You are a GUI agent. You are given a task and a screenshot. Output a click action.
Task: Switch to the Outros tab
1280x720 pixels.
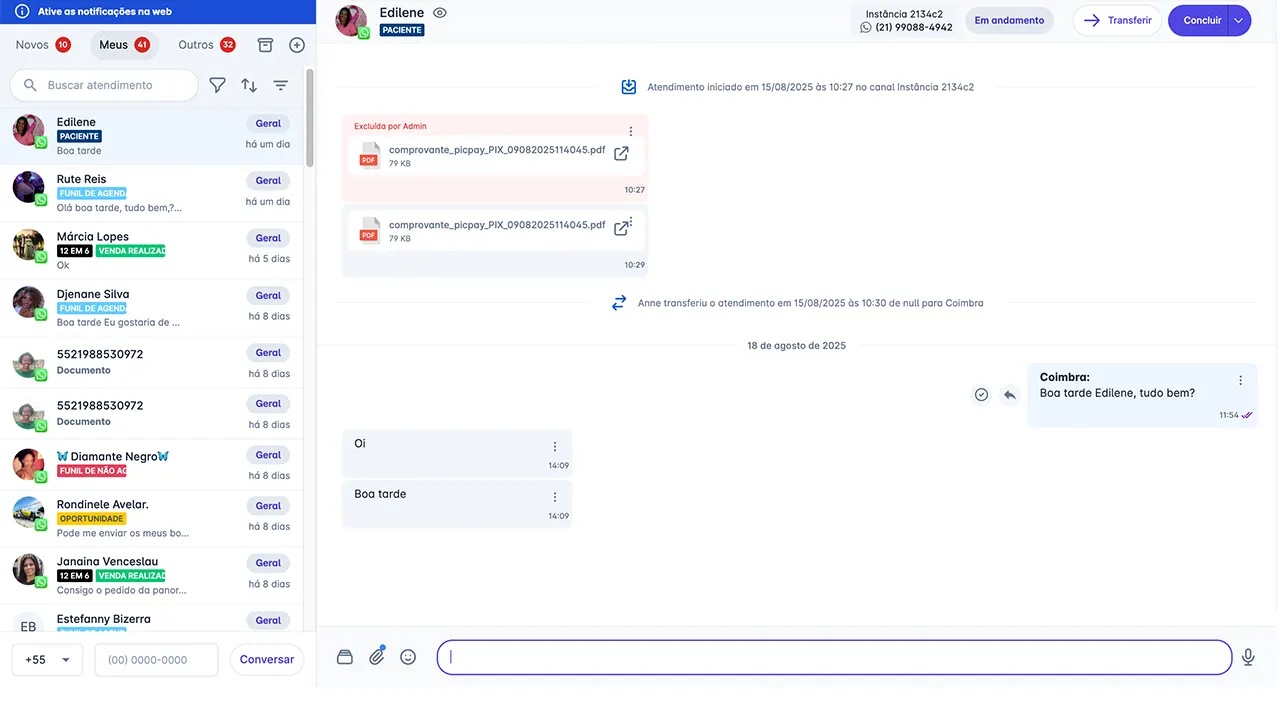[206, 45]
